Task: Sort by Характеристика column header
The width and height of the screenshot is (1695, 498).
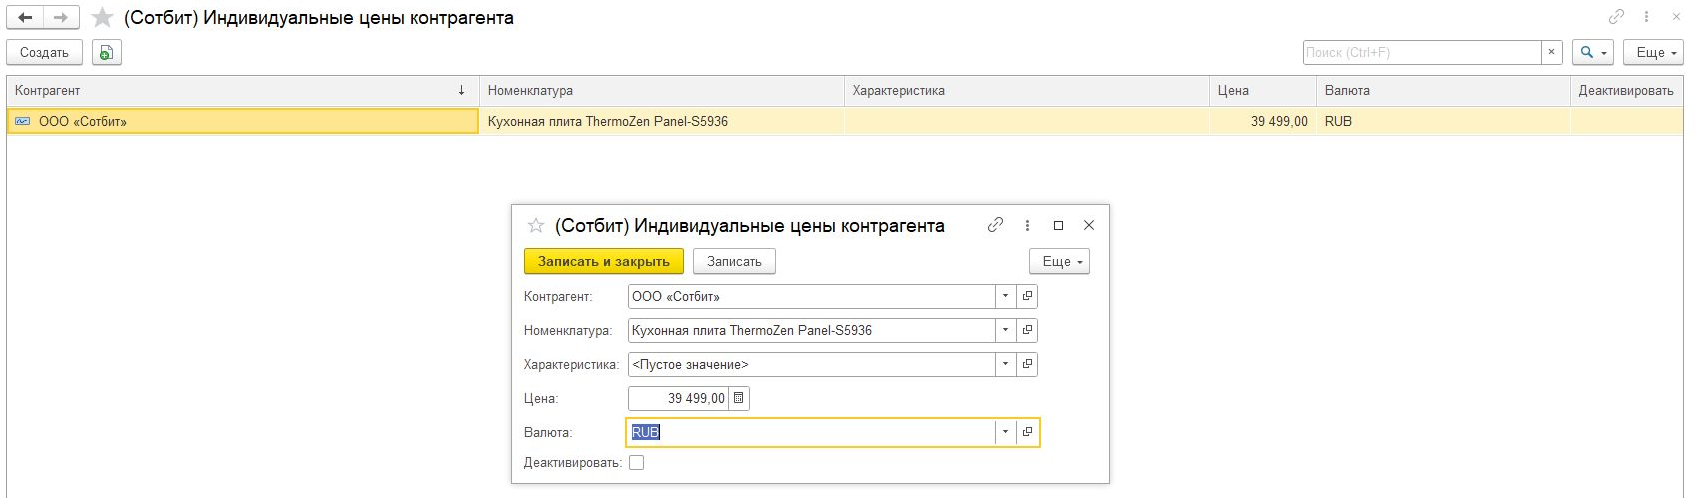Action: [1027, 90]
